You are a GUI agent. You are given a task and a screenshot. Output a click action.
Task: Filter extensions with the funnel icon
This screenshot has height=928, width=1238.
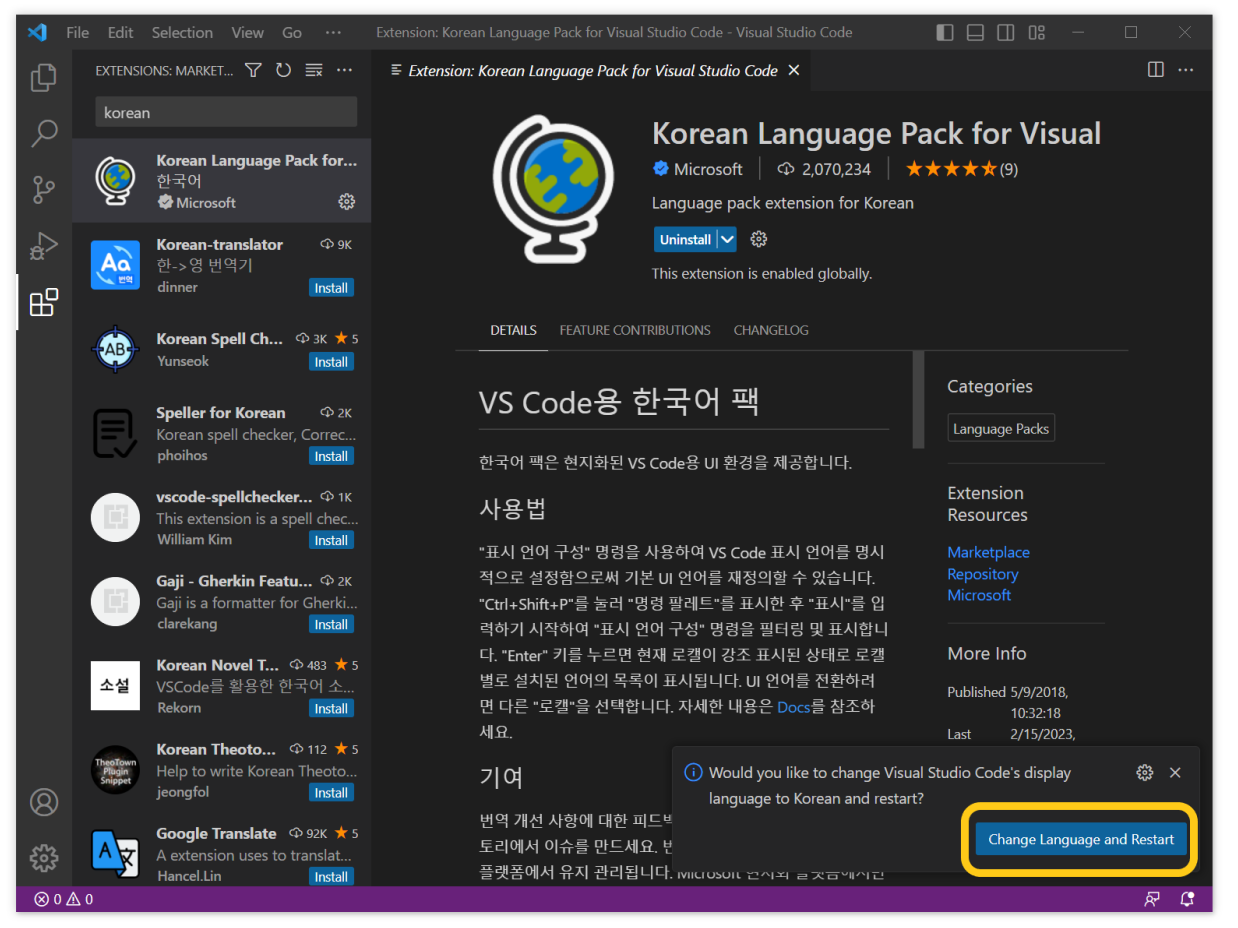coord(253,70)
